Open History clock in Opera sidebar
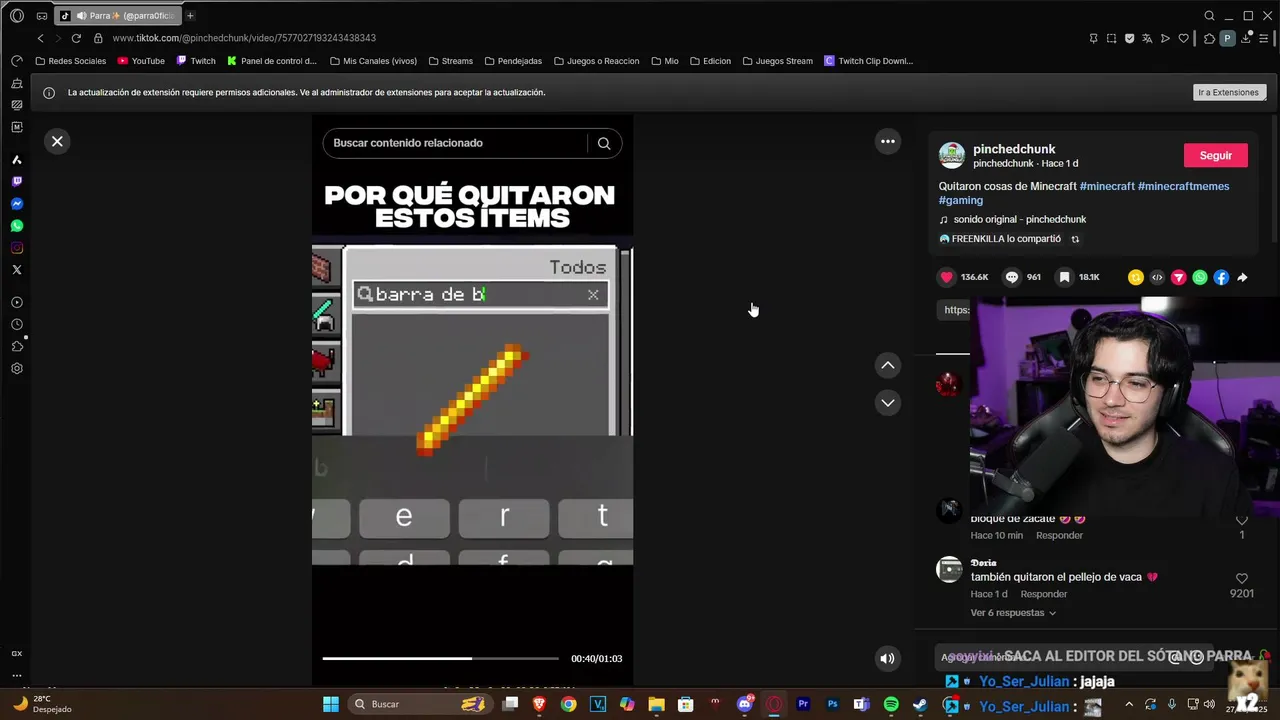The width and height of the screenshot is (1280, 720). pos(17,324)
